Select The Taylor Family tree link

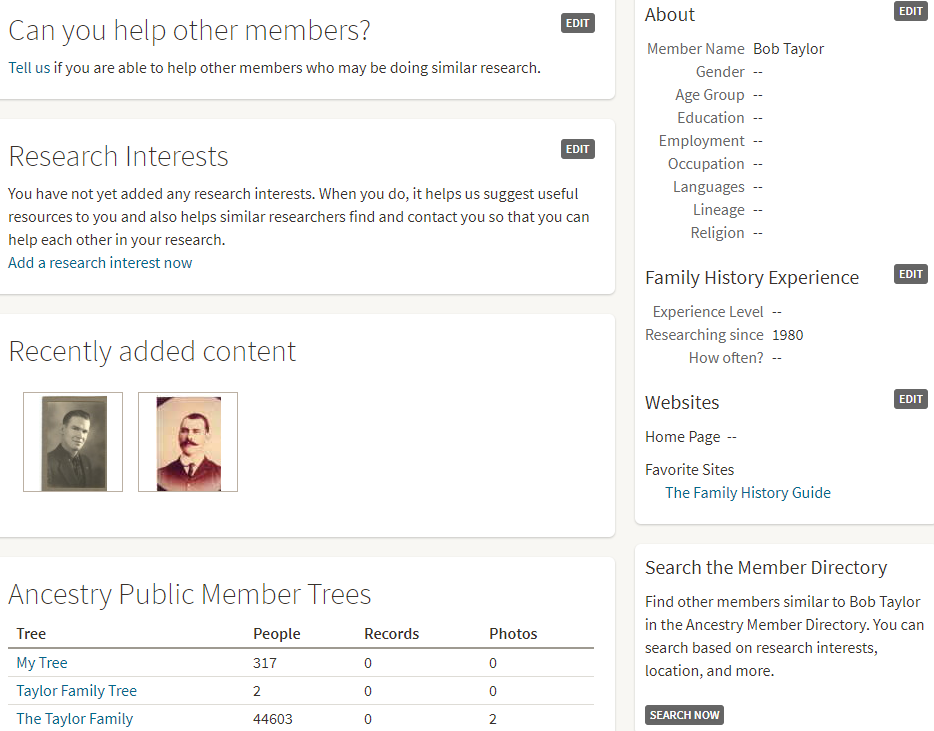[x=74, y=719]
